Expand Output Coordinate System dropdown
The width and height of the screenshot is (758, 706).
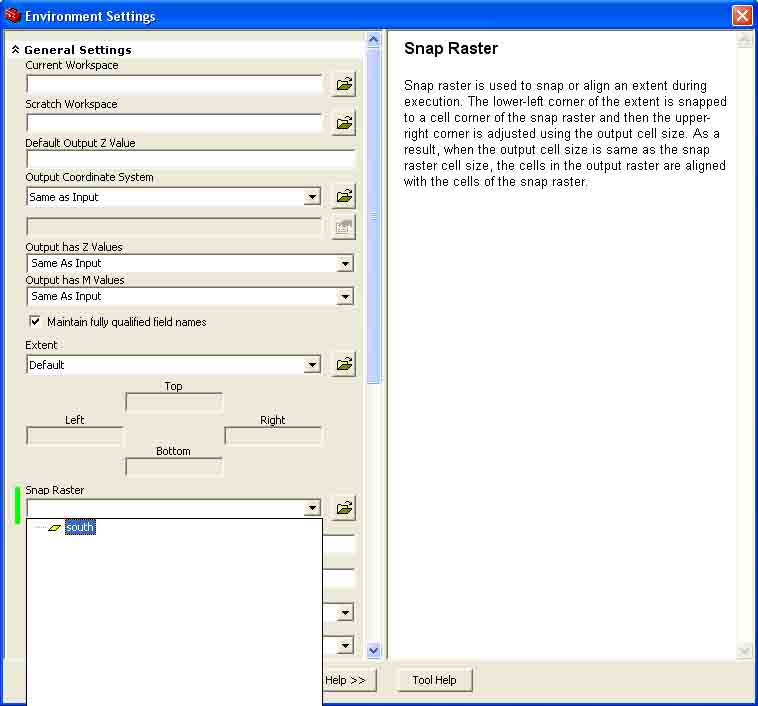tap(312, 197)
